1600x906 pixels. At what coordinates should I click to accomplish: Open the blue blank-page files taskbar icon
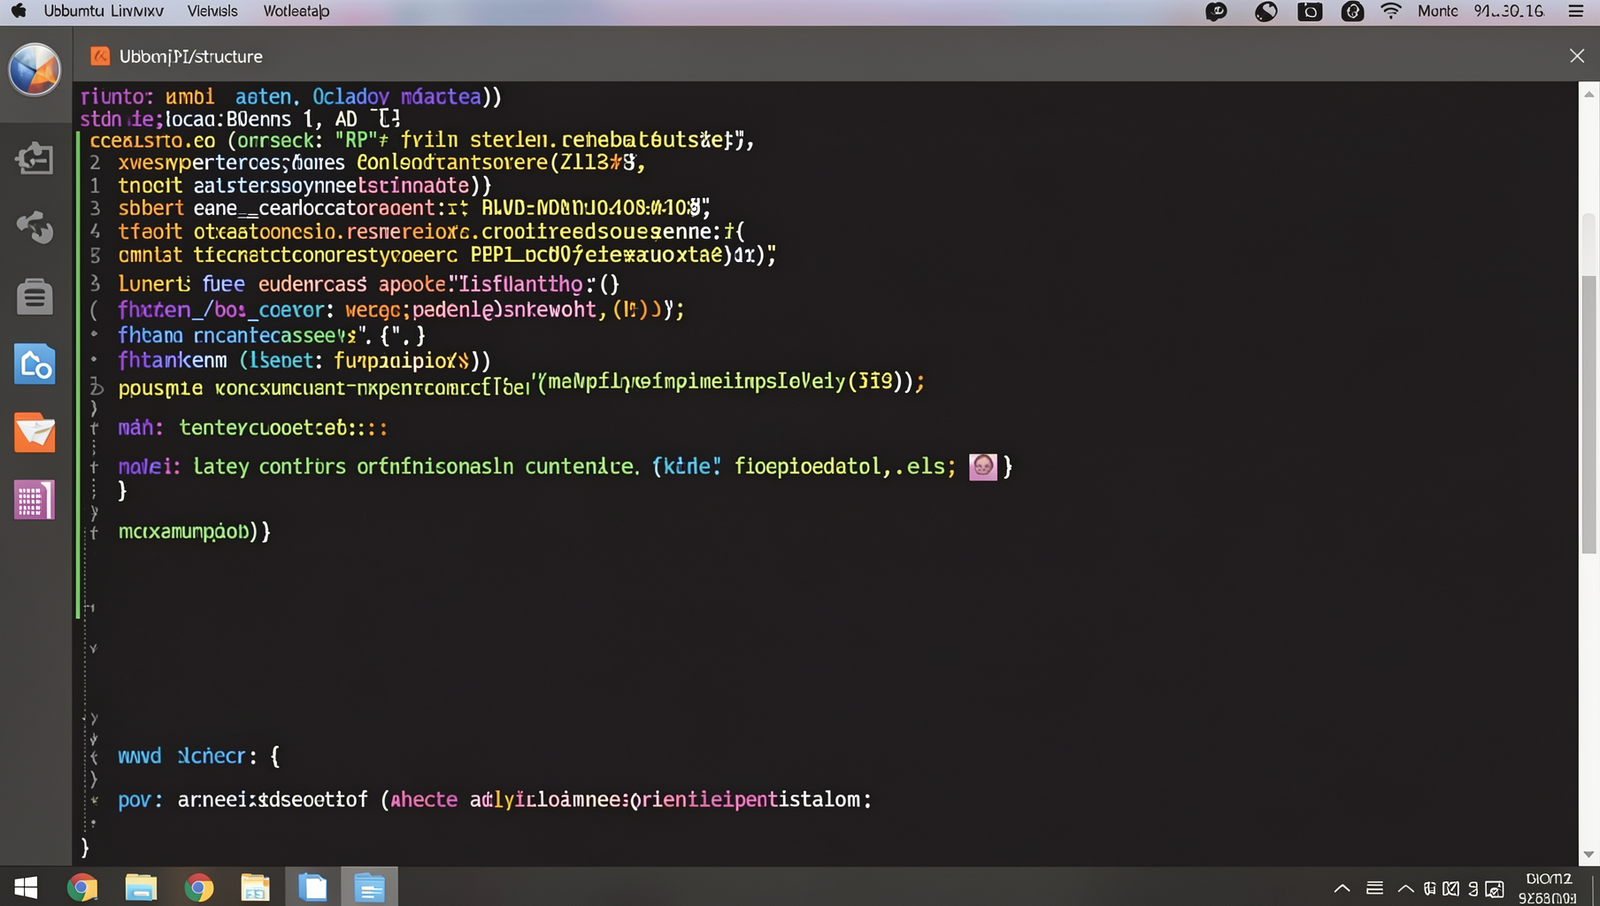click(x=313, y=887)
